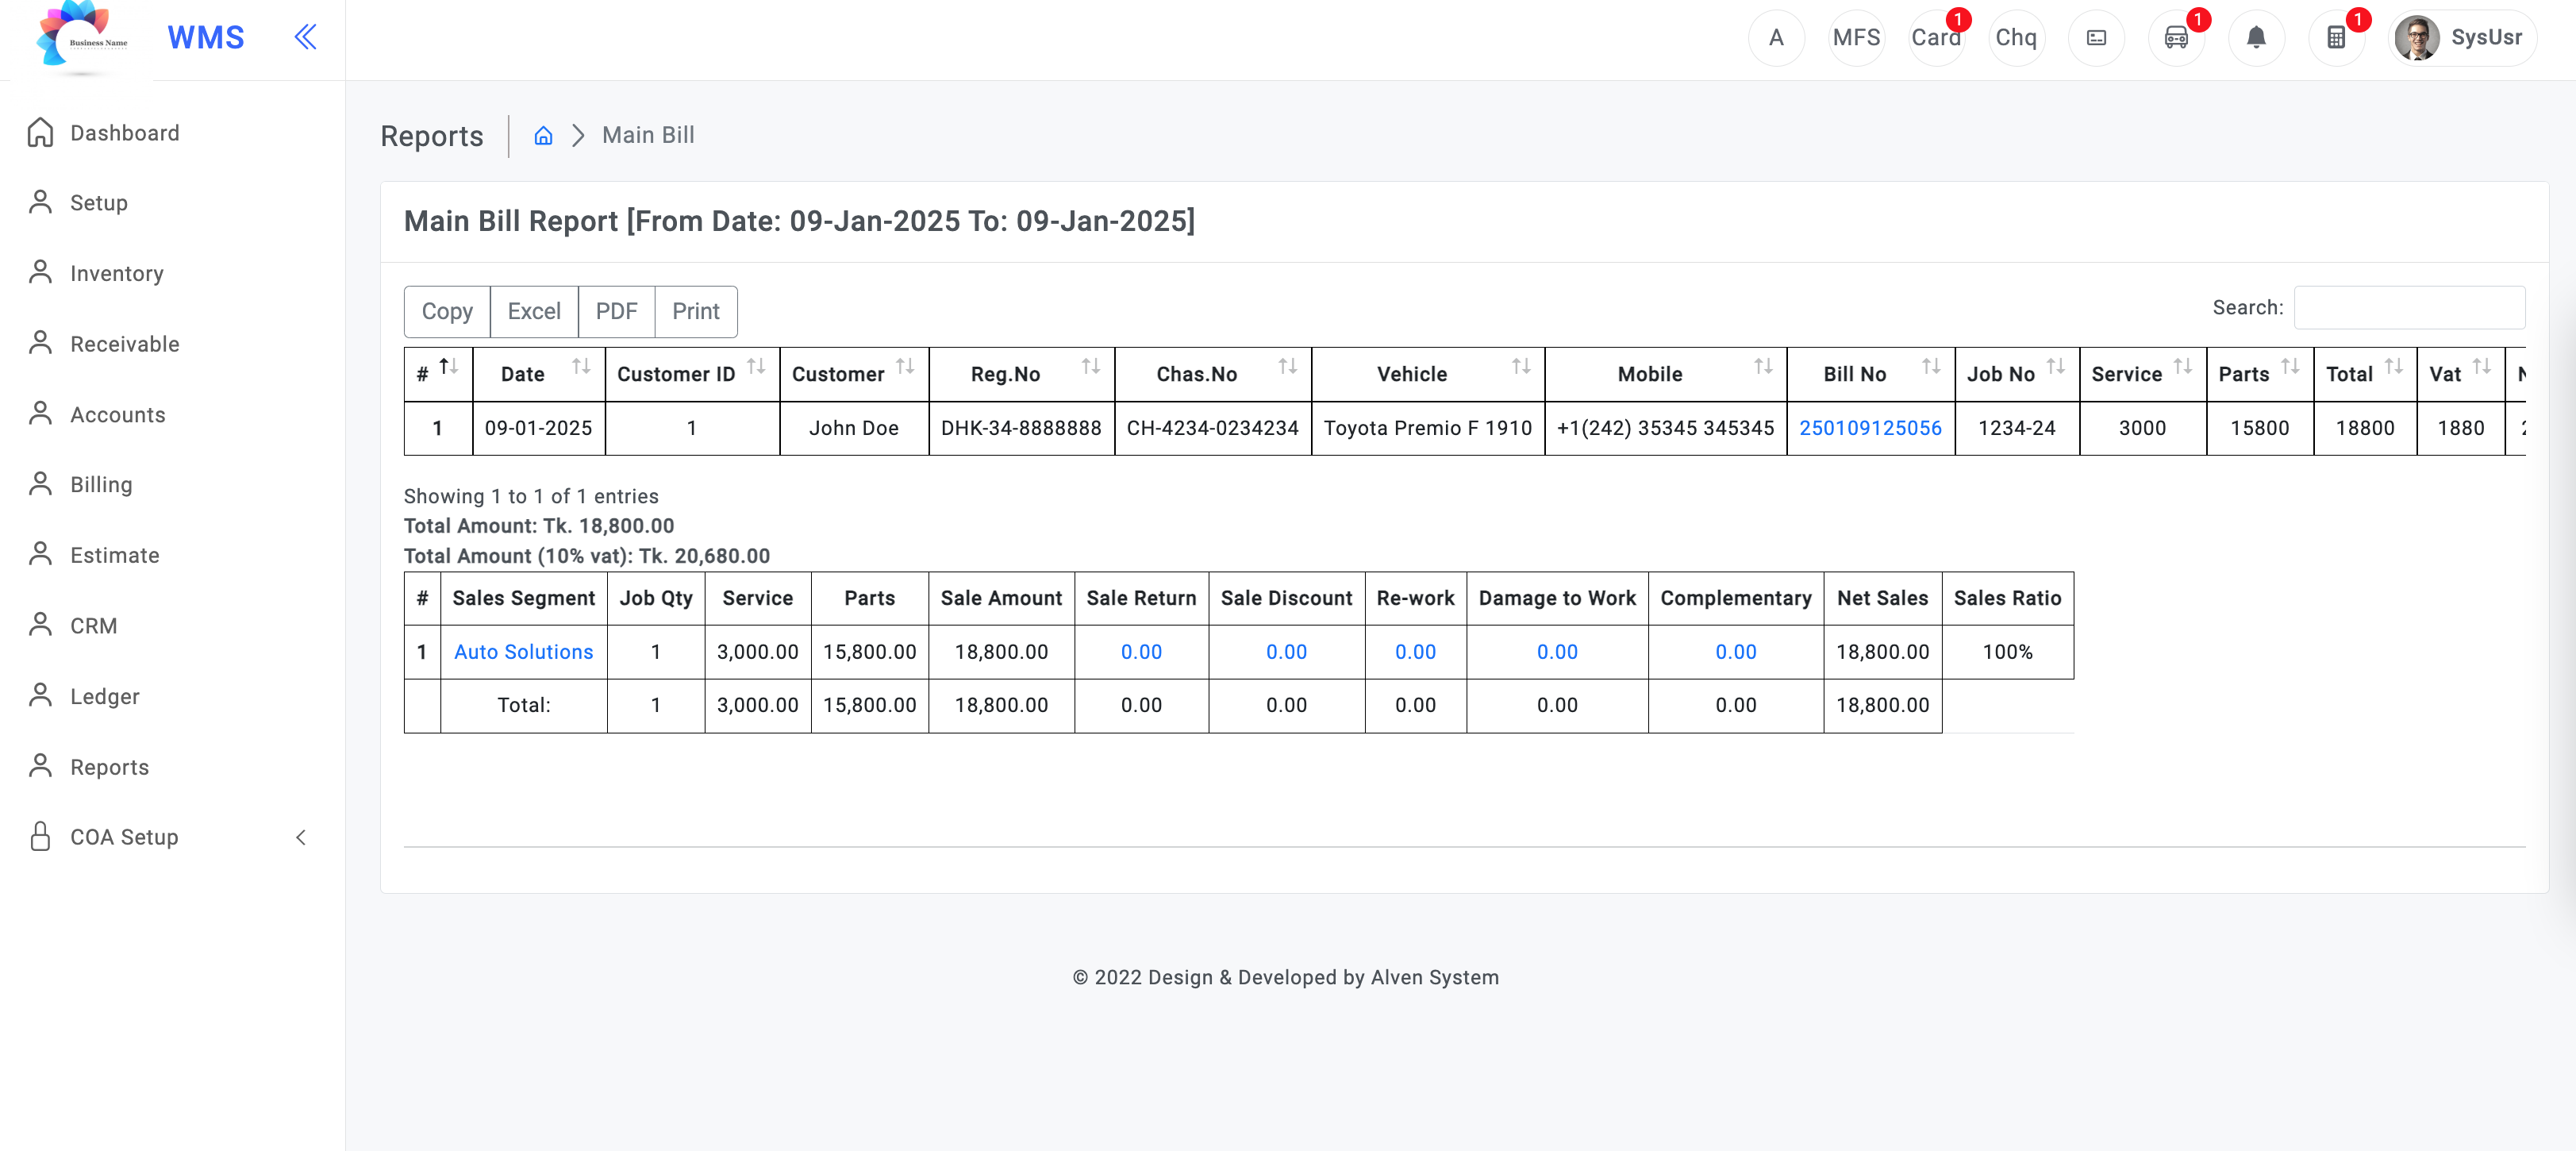Open bill number 250109125056 link
2576x1151 pixels.
[1870, 428]
